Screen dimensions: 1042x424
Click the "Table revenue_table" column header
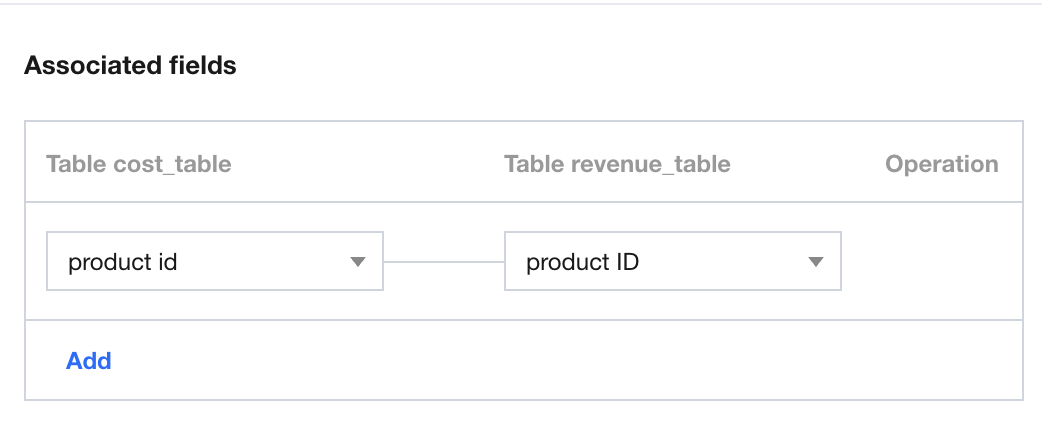[617, 164]
